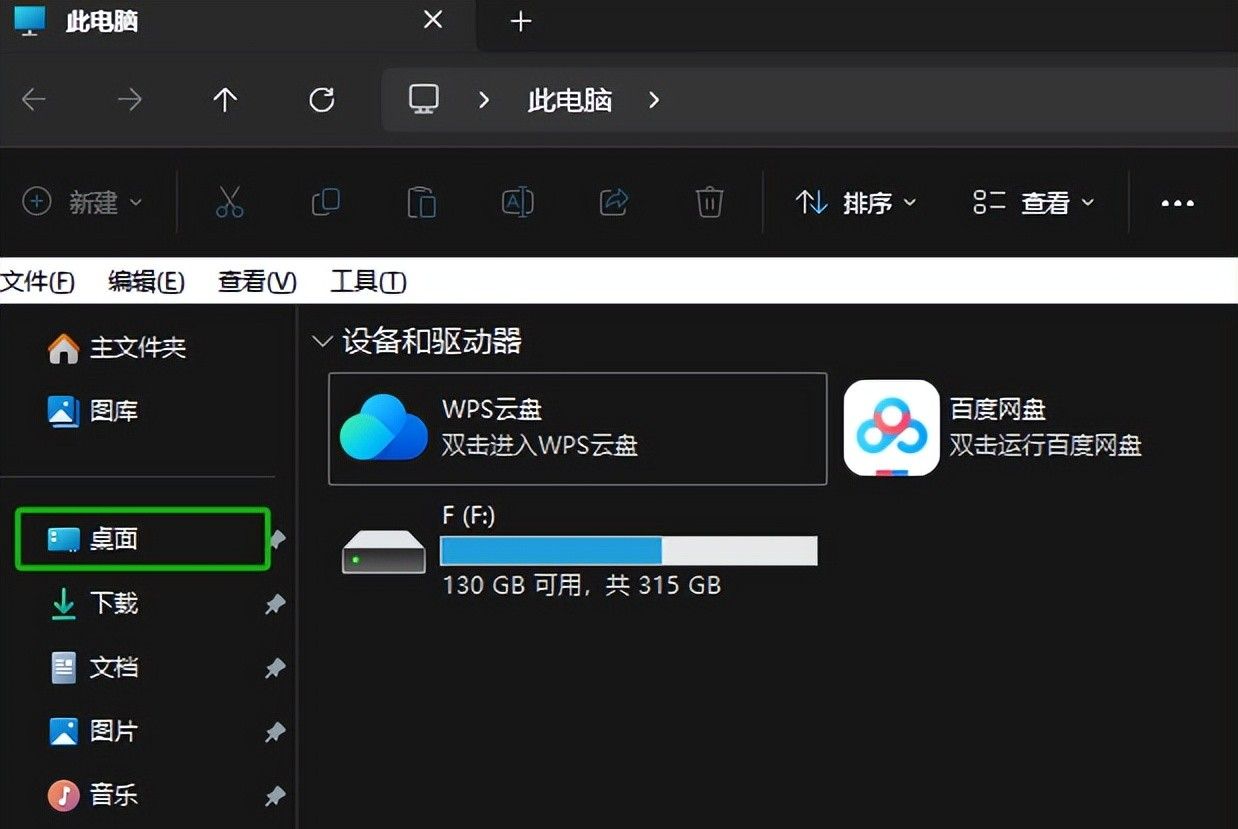Click the Delete trash icon
Image resolution: width=1238 pixels, height=829 pixels.
(x=709, y=202)
